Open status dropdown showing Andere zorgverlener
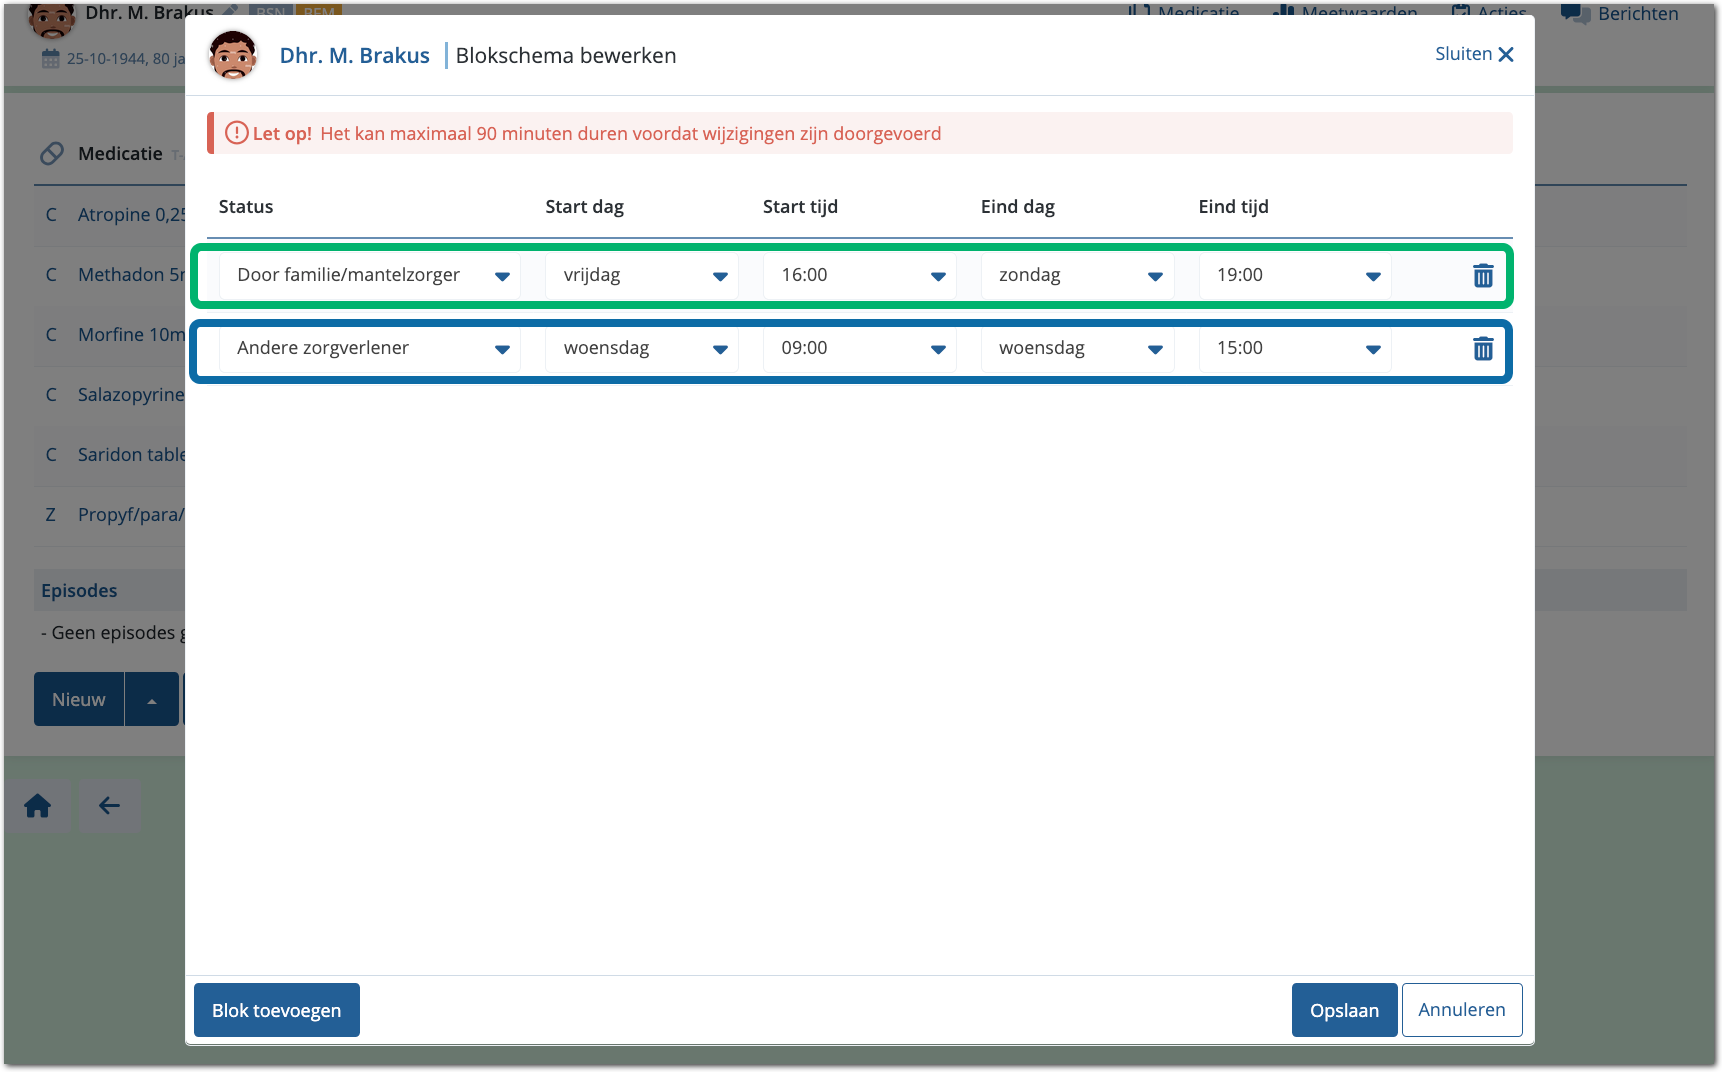1722x1072 pixels. pyautogui.click(x=369, y=348)
